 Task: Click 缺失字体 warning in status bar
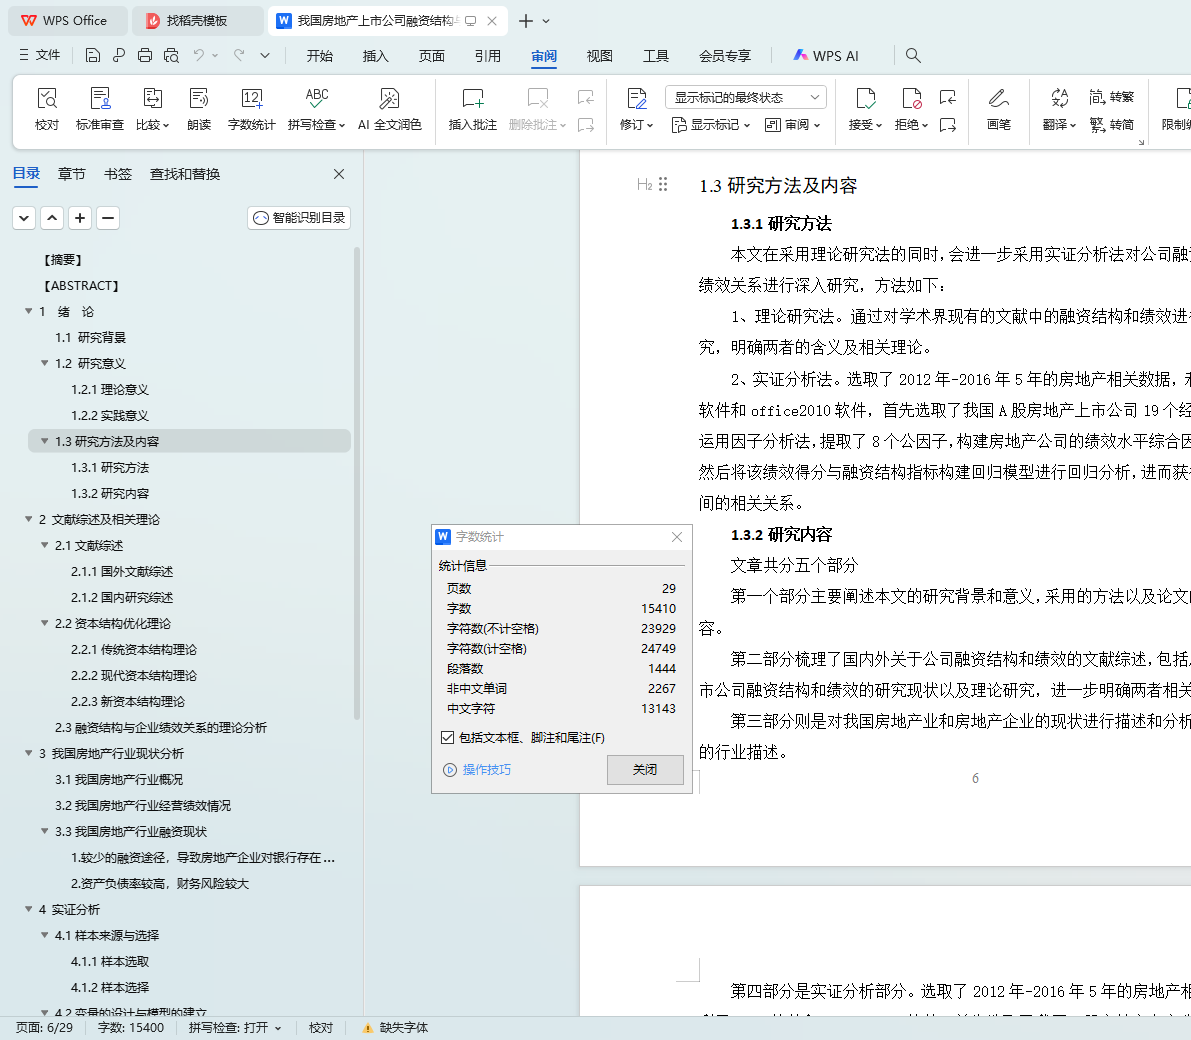click(395, 1028)
